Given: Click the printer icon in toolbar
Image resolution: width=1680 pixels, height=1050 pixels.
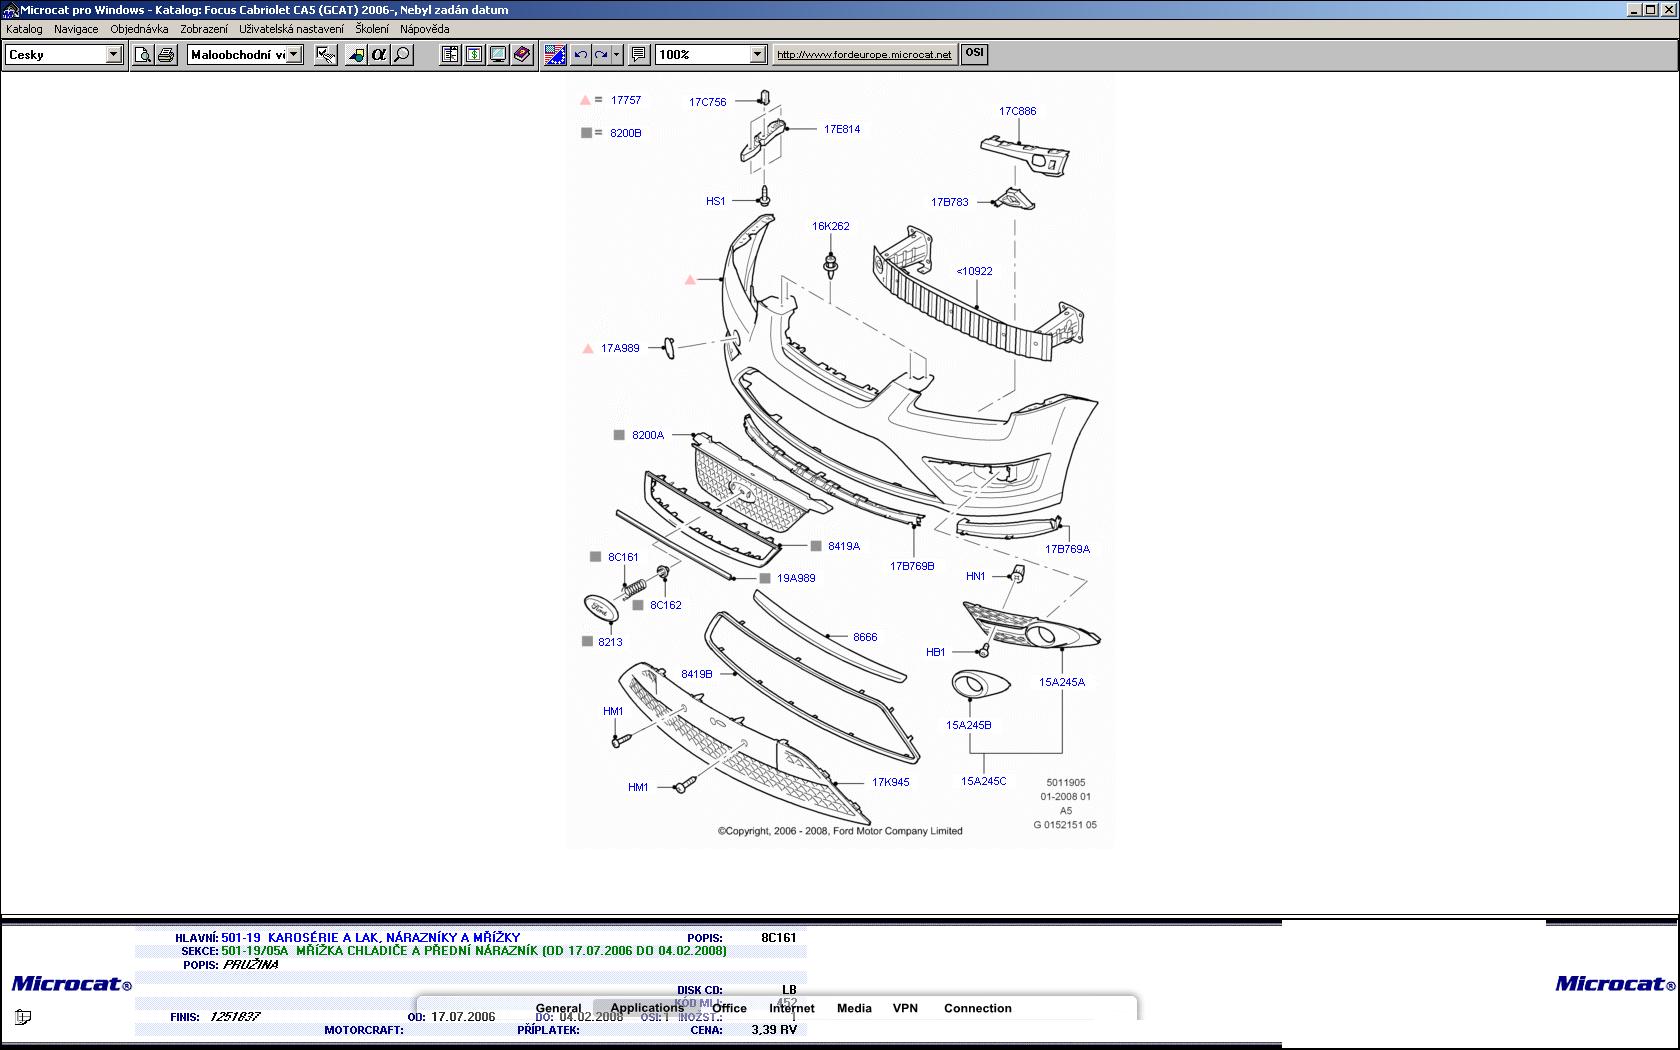Looking at the screenshot, I should click(166, 55).
